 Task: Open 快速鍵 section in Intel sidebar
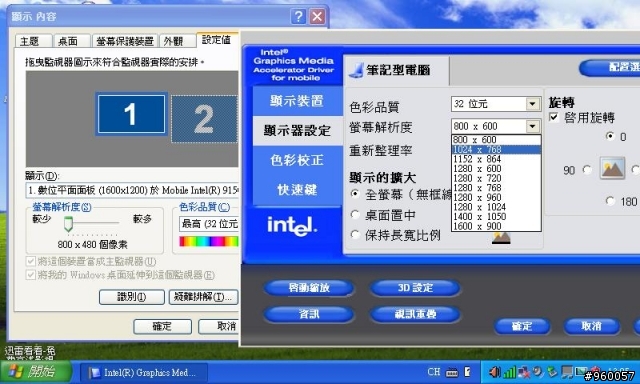(297, 189)
